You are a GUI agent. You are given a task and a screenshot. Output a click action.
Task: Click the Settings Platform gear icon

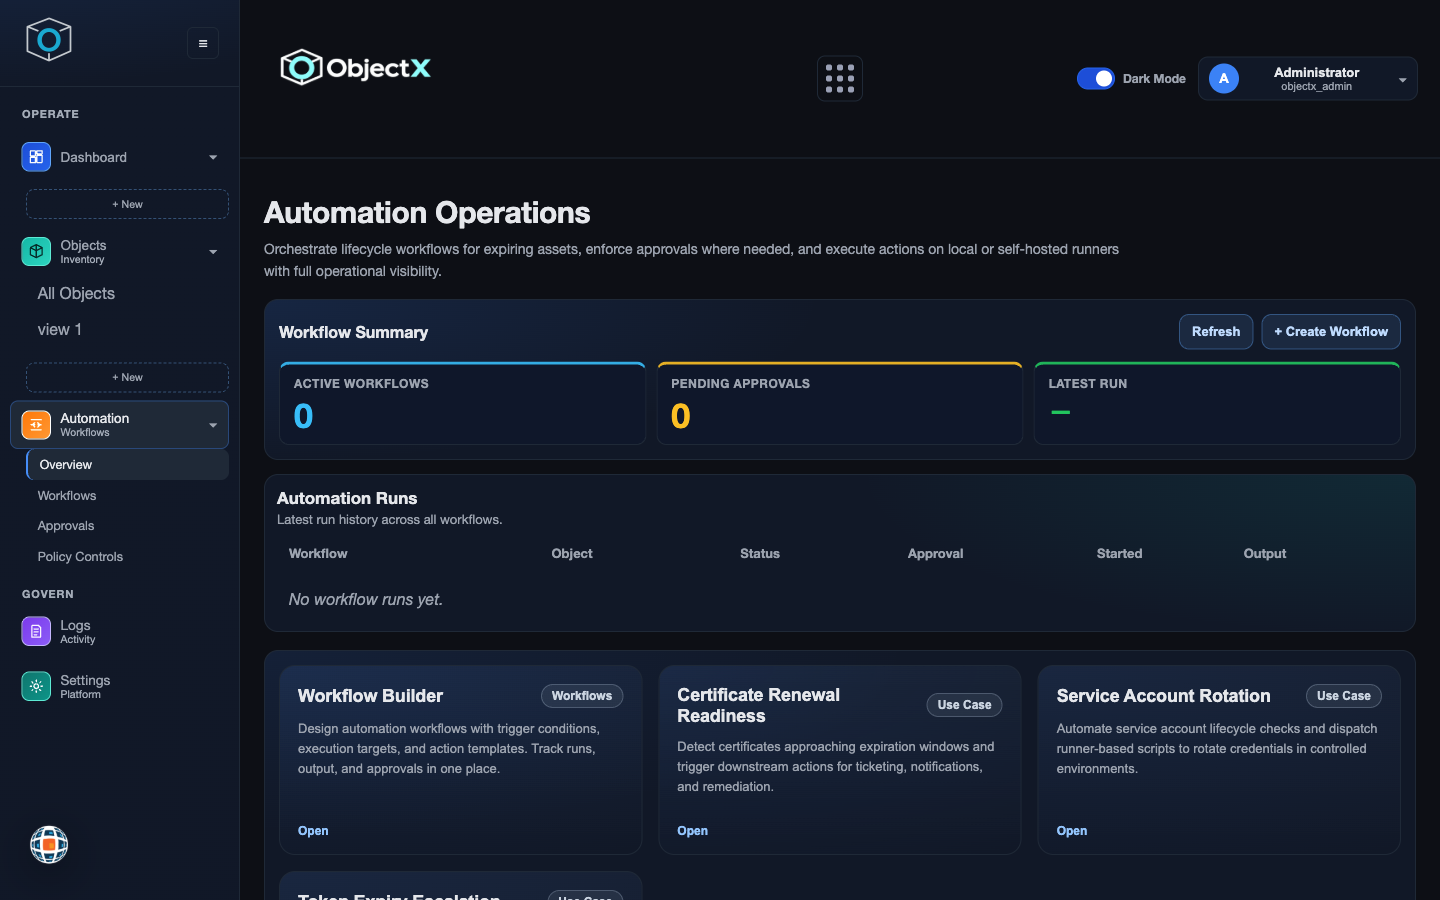tap(36, 686)
